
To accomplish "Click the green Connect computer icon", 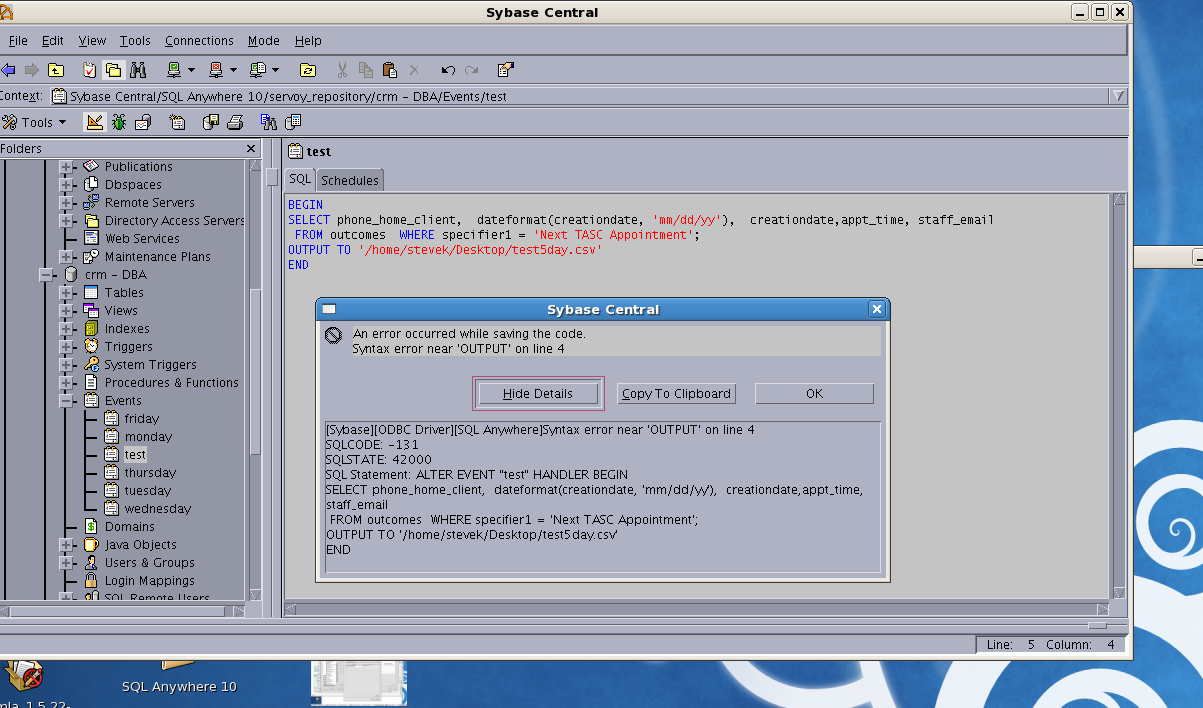I will pos(174,70).
